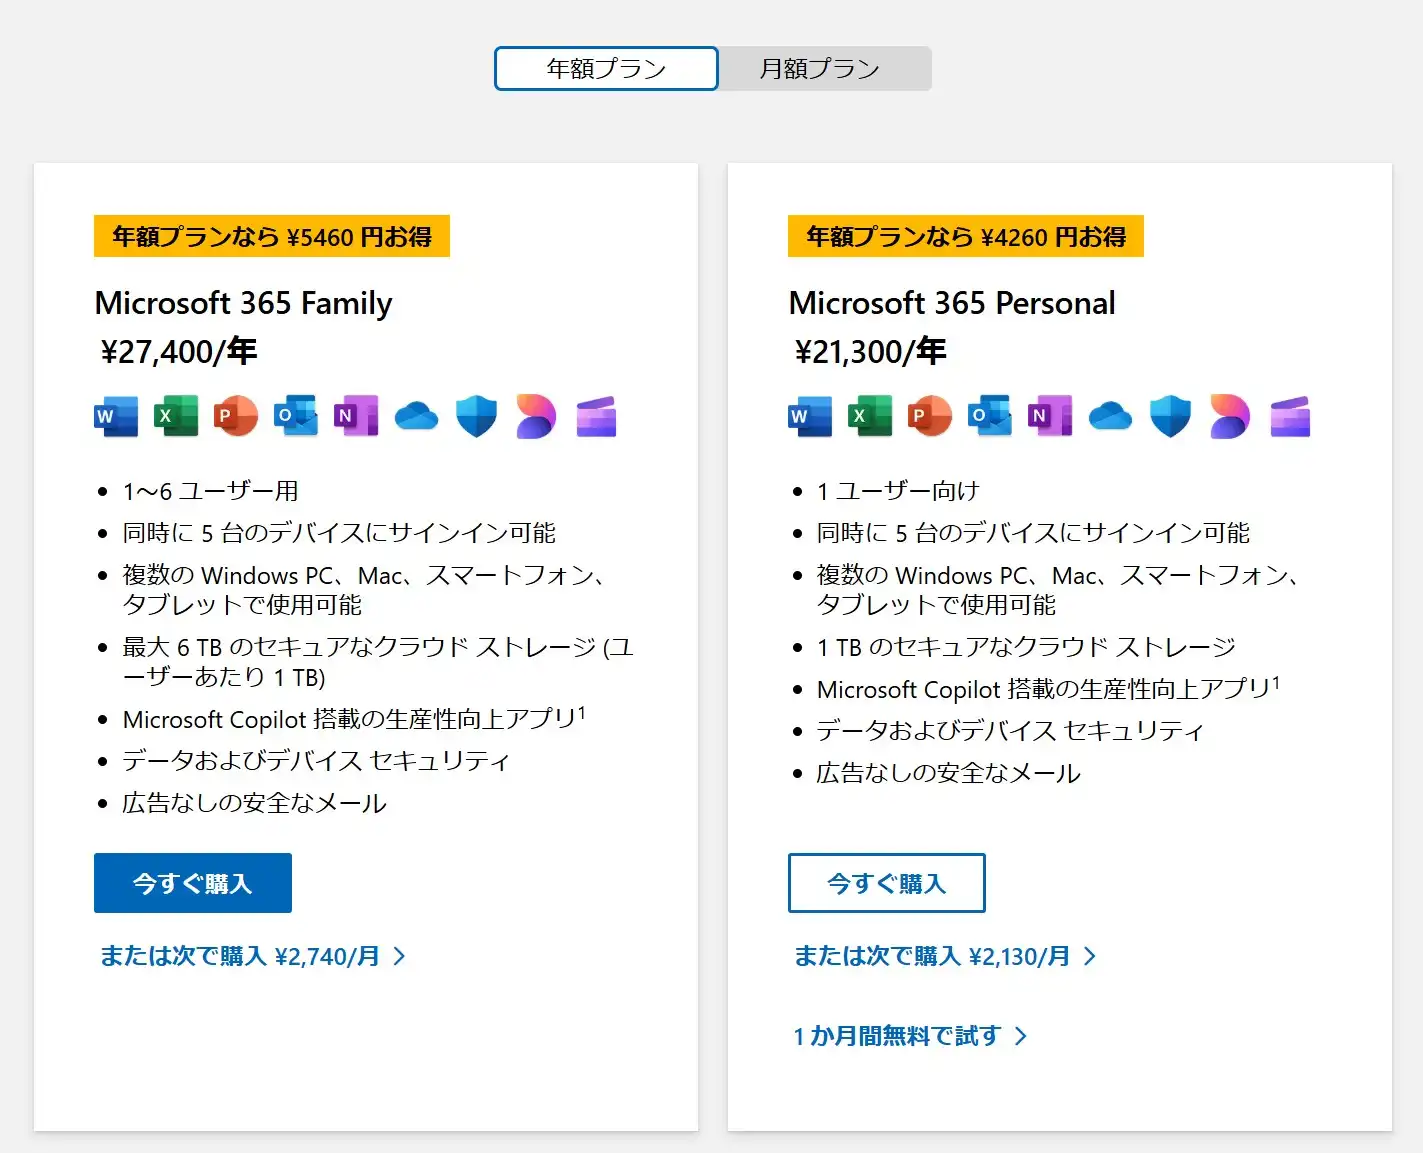Select the Copilot icon under Microsoft 365 Personal
The width and height of the screenshot is (1423, 1153).
[1229, 416]
